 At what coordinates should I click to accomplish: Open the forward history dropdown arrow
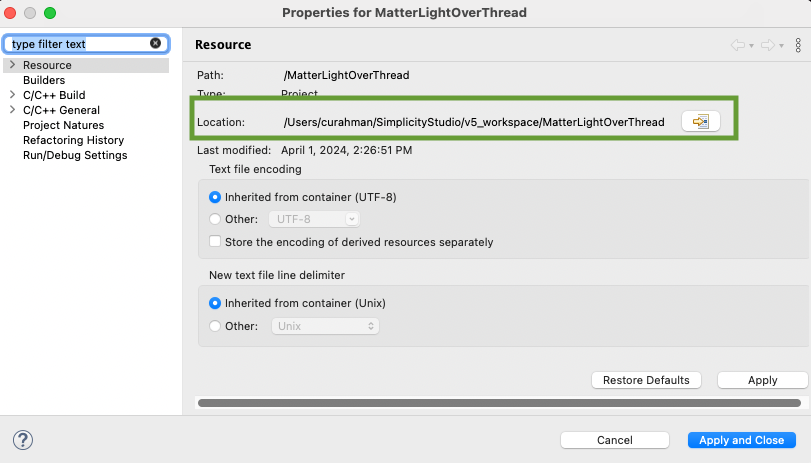click(780, 46)
